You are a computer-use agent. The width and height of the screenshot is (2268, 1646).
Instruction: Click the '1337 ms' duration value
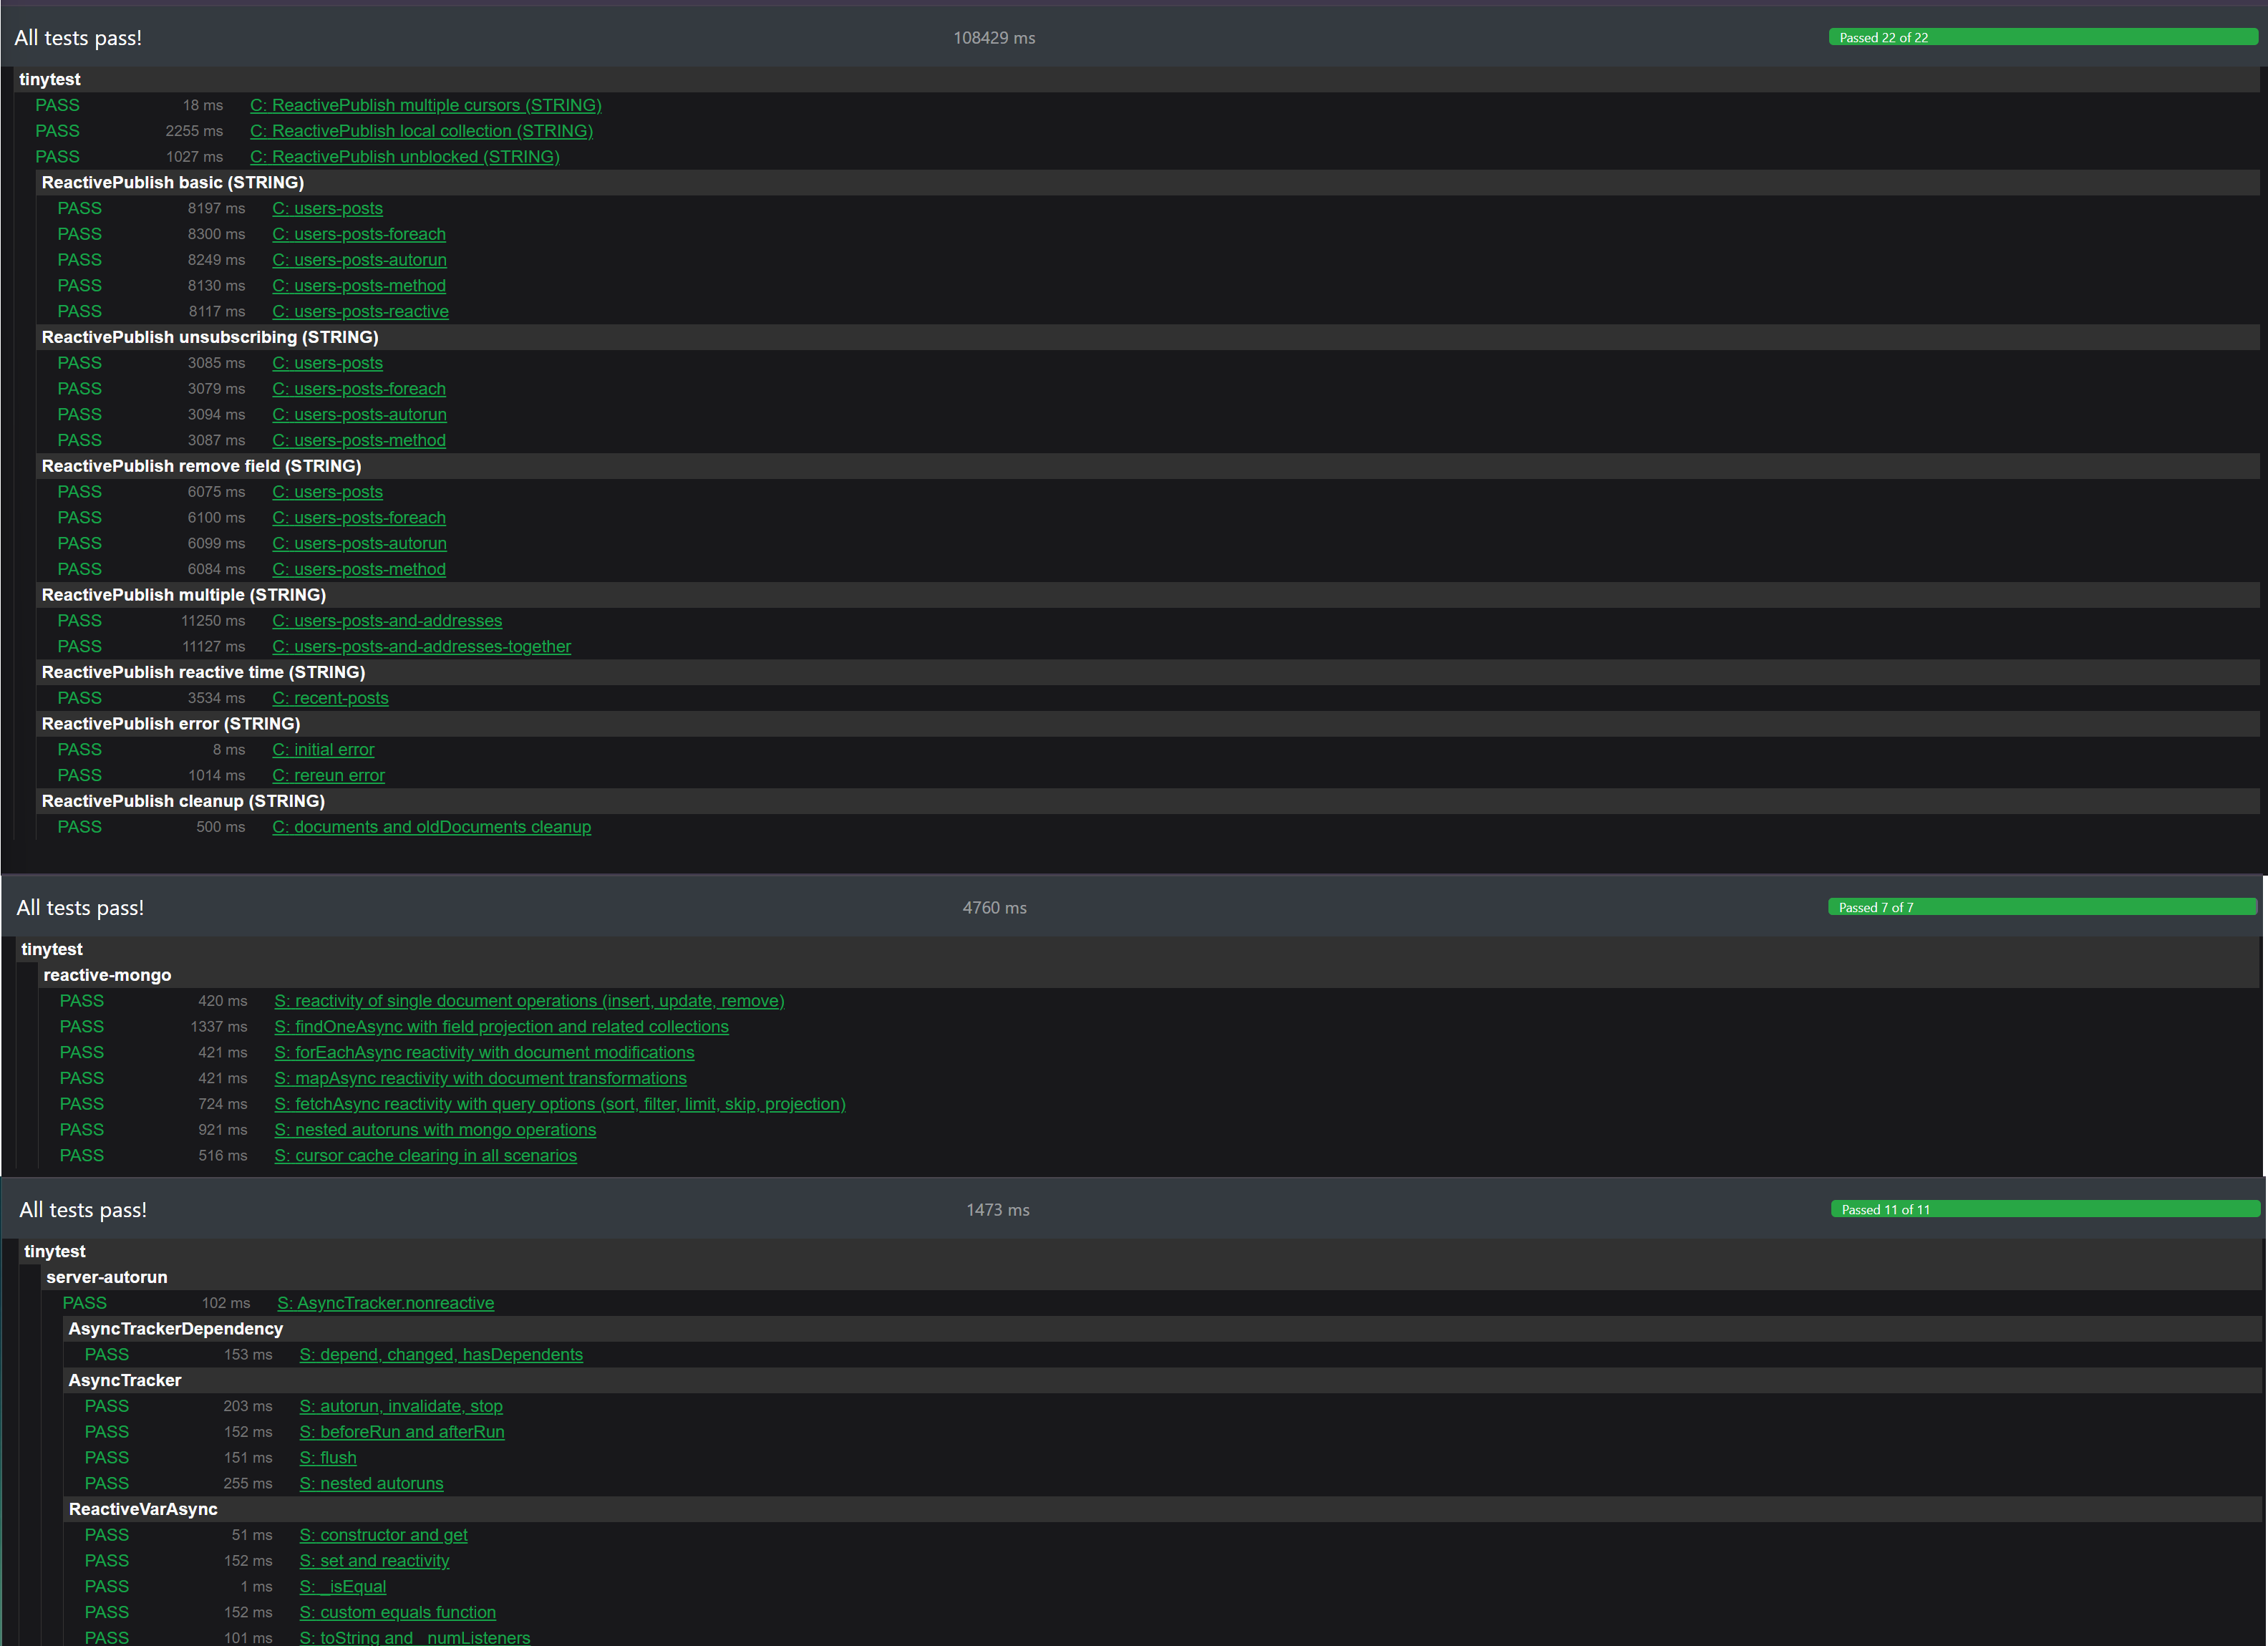(219, 1027)
